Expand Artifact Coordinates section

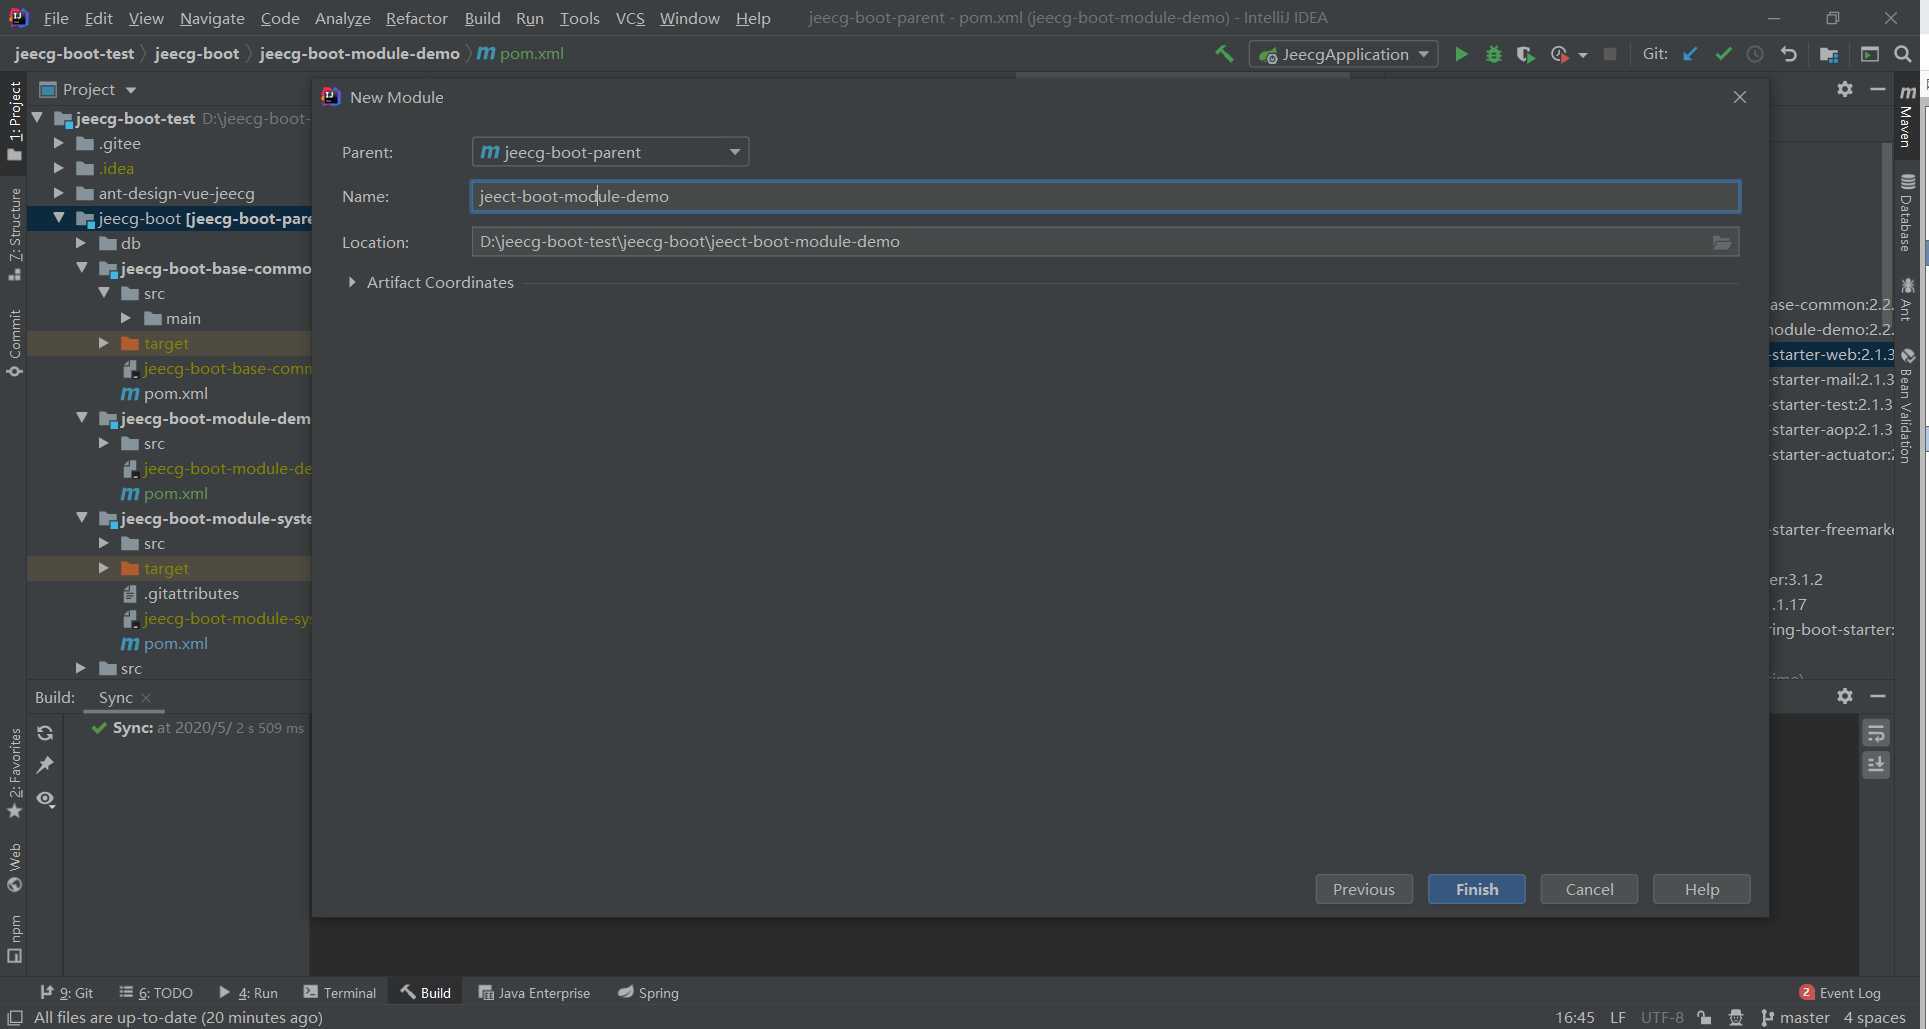point(352,283)
